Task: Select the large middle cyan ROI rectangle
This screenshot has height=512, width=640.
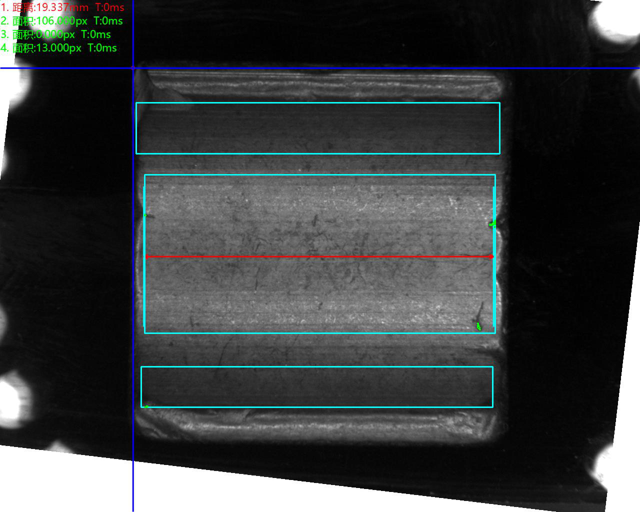Action: [x=320, y=176]
